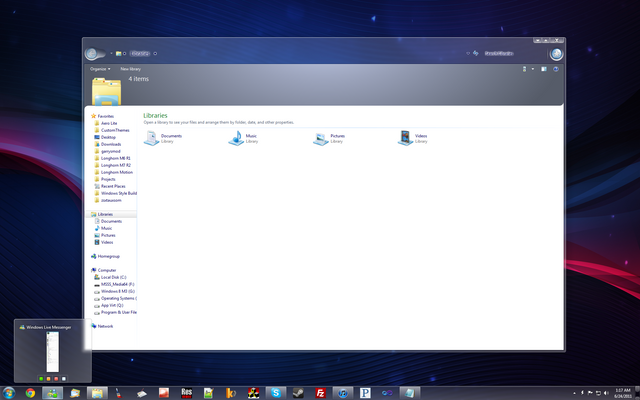Screen dimensions: 640x400
Task: Select the Longhorn Motion favorite folder
Action: click(x=116, y=172)
